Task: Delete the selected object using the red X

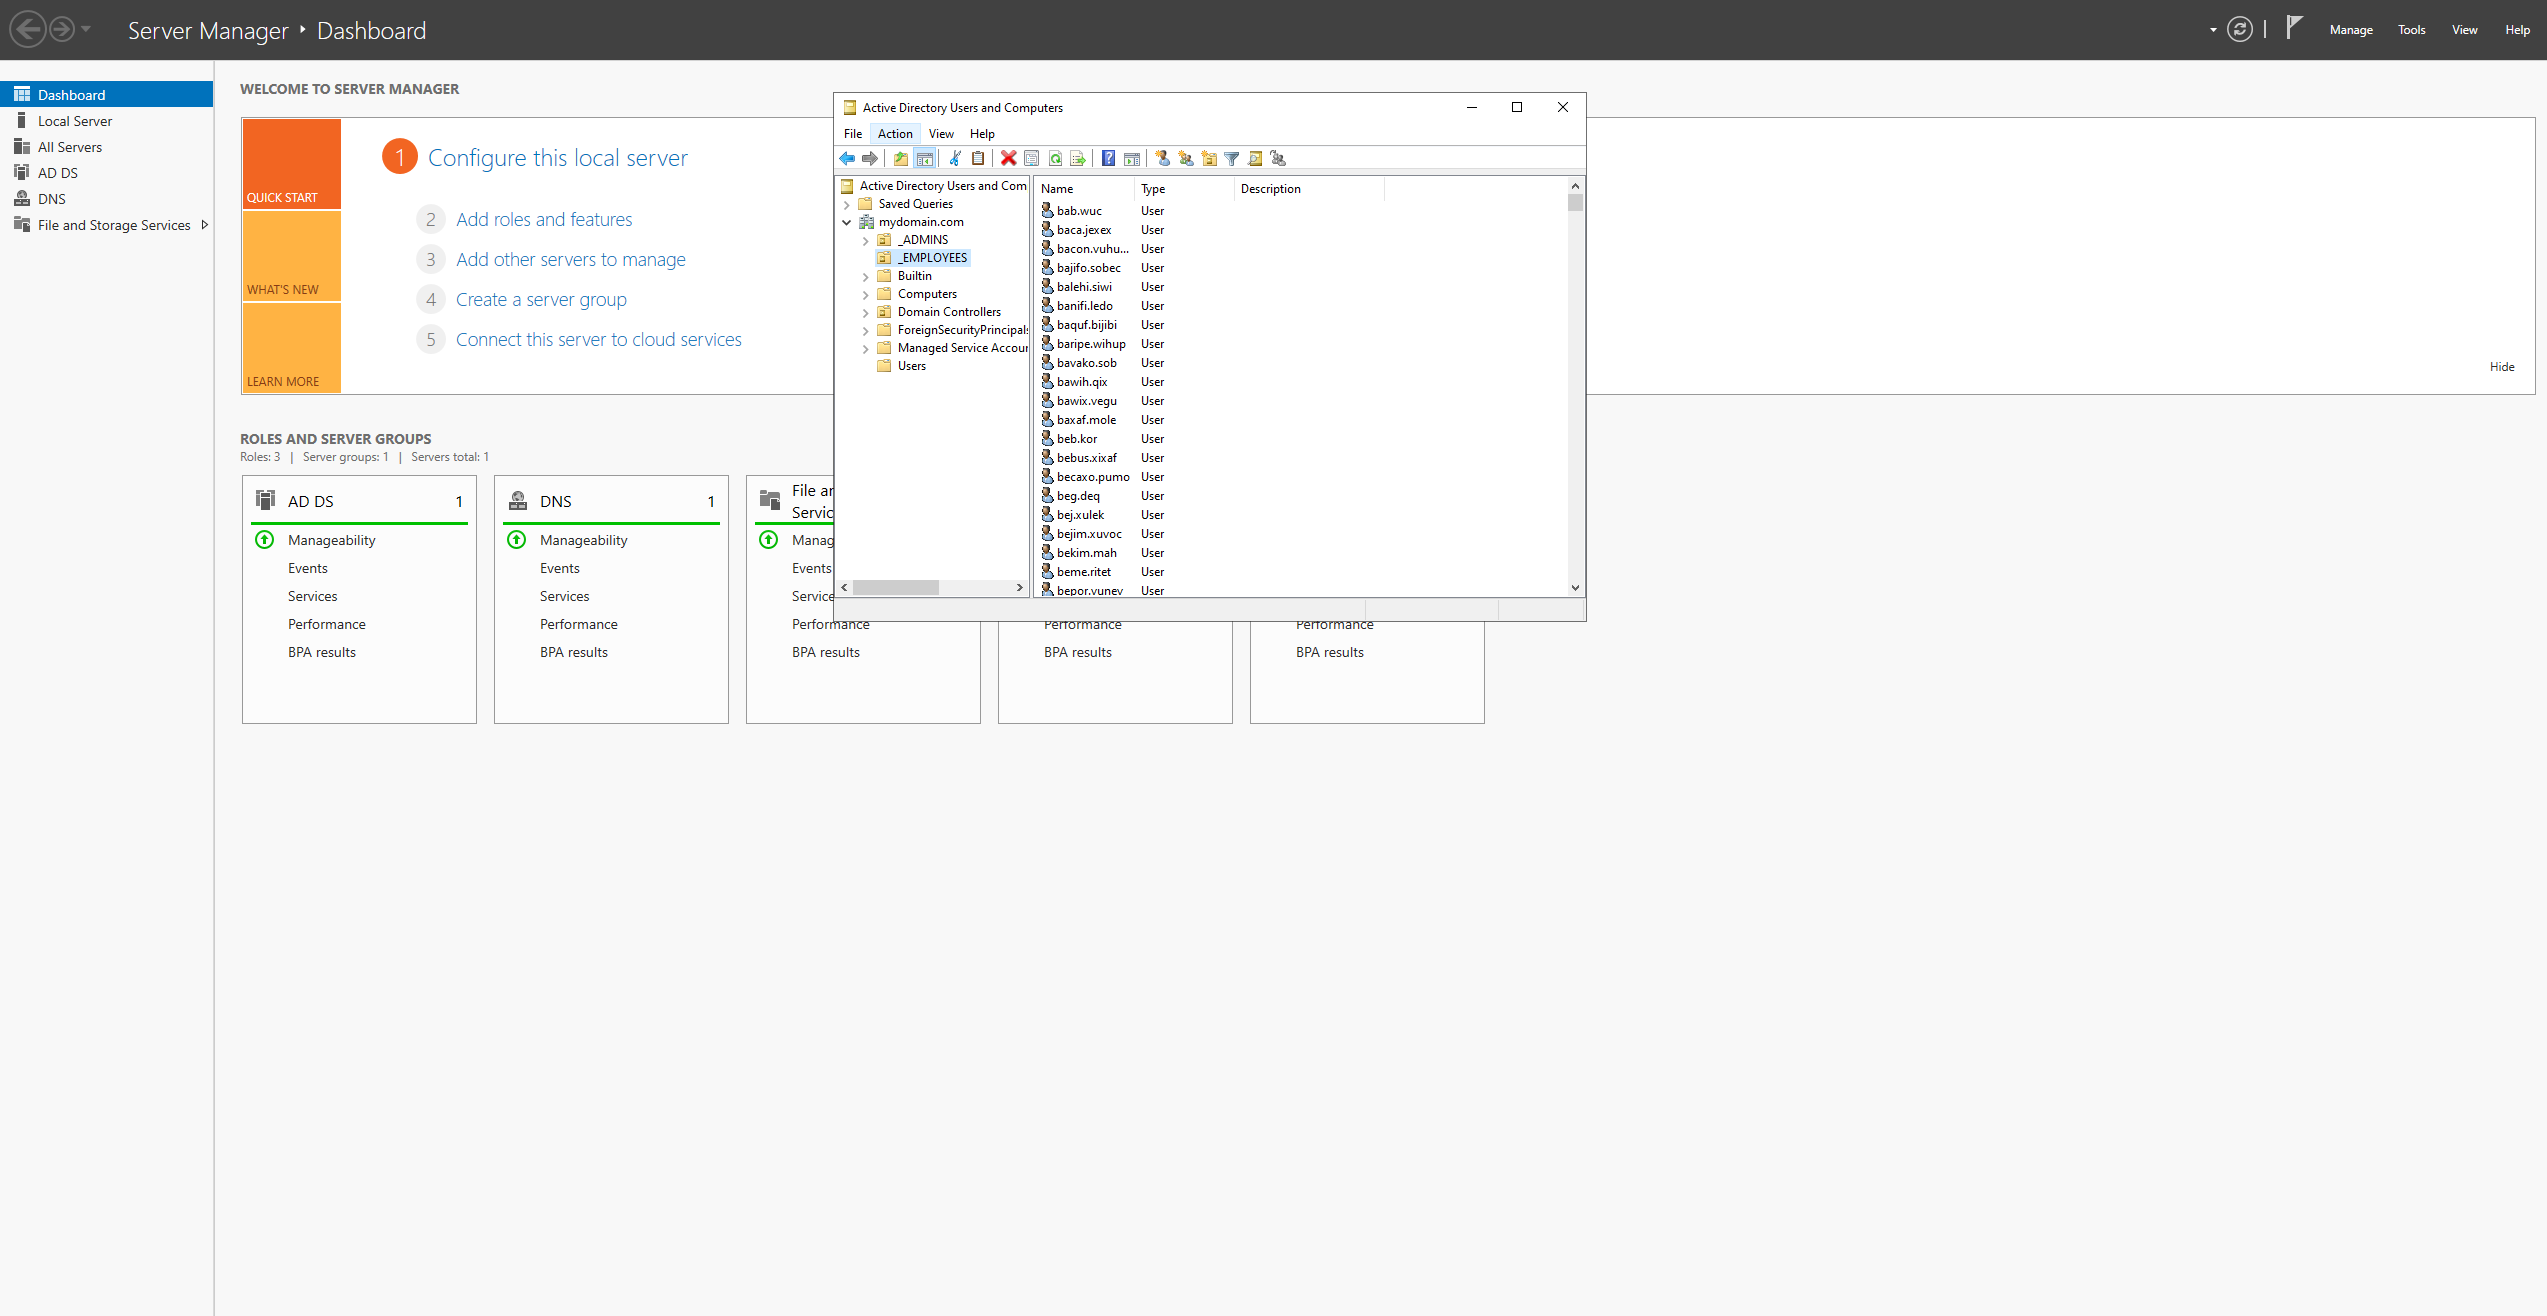Action: tap(1007, 158)
